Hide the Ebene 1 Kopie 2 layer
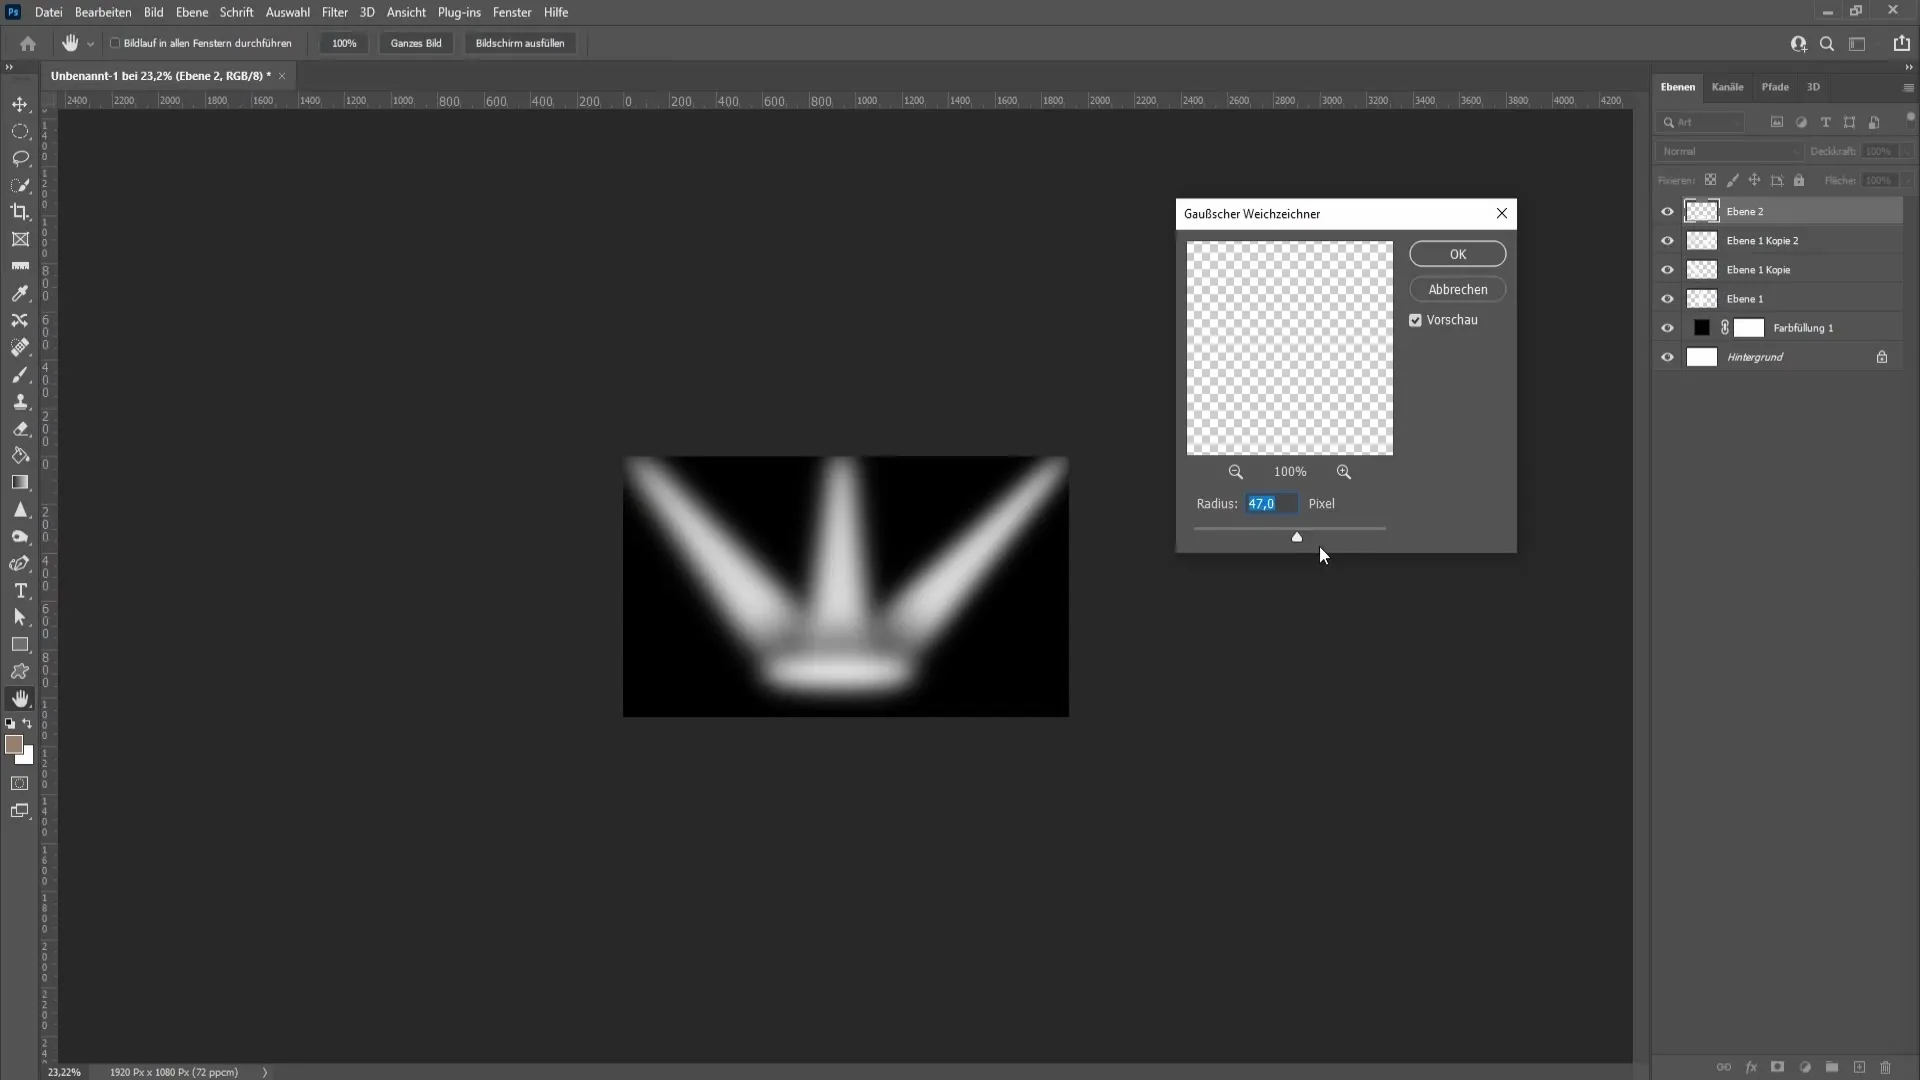The width and height of the screenshot is (1920, 1080). pos(1667,241)
